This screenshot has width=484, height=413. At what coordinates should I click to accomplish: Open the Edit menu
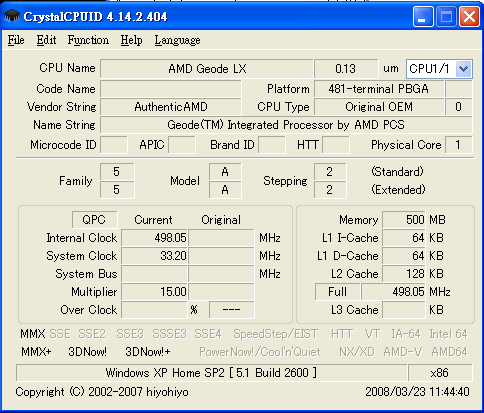[46, 40]
